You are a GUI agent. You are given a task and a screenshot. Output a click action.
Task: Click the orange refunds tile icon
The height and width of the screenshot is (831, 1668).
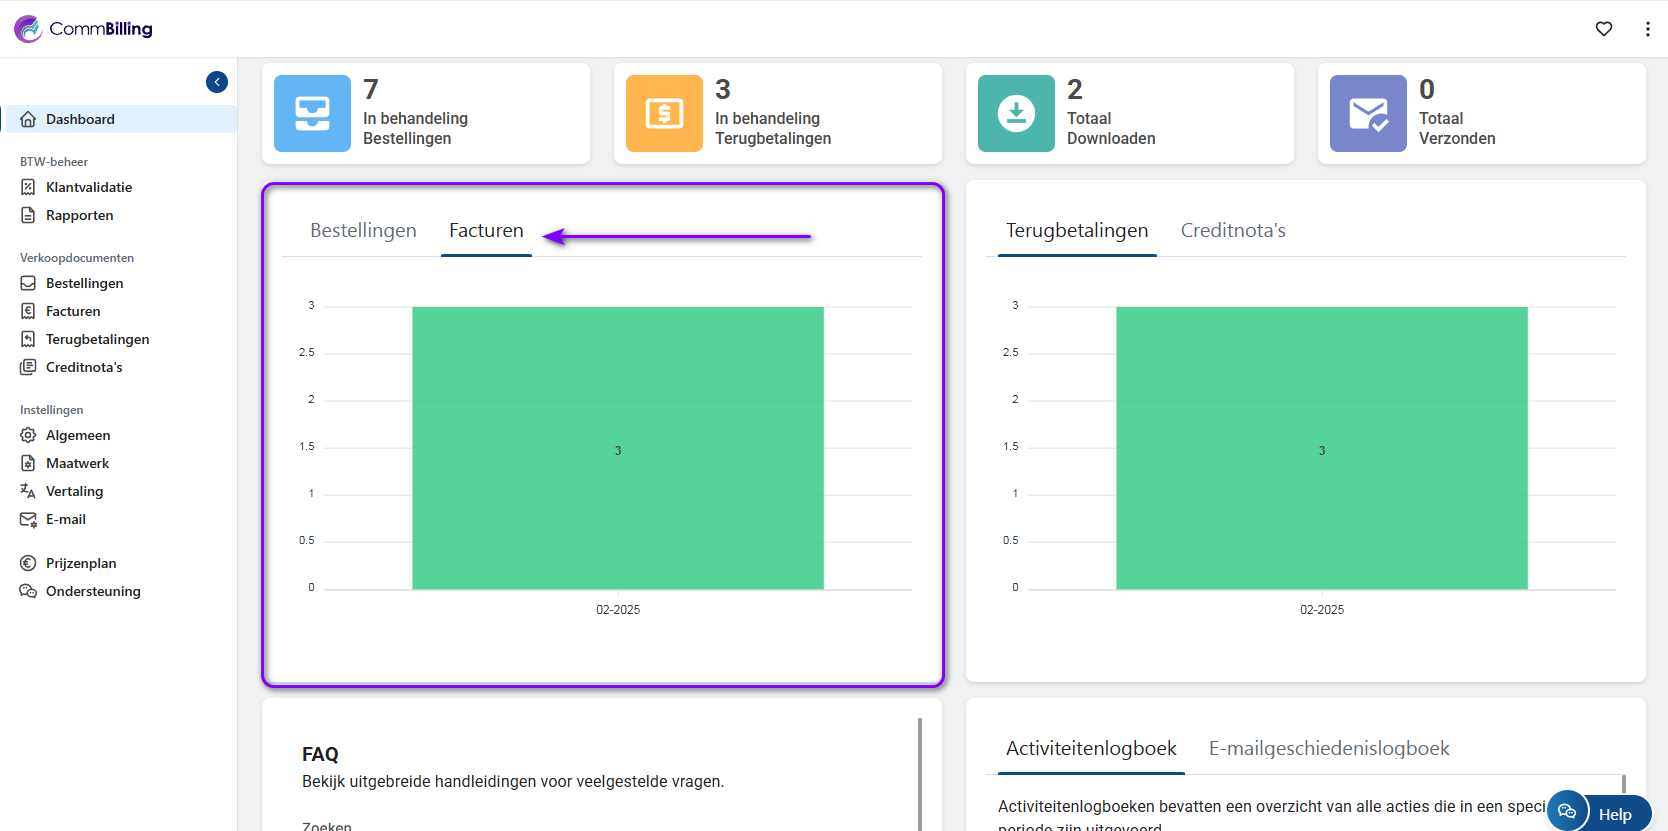click(664, 113)
